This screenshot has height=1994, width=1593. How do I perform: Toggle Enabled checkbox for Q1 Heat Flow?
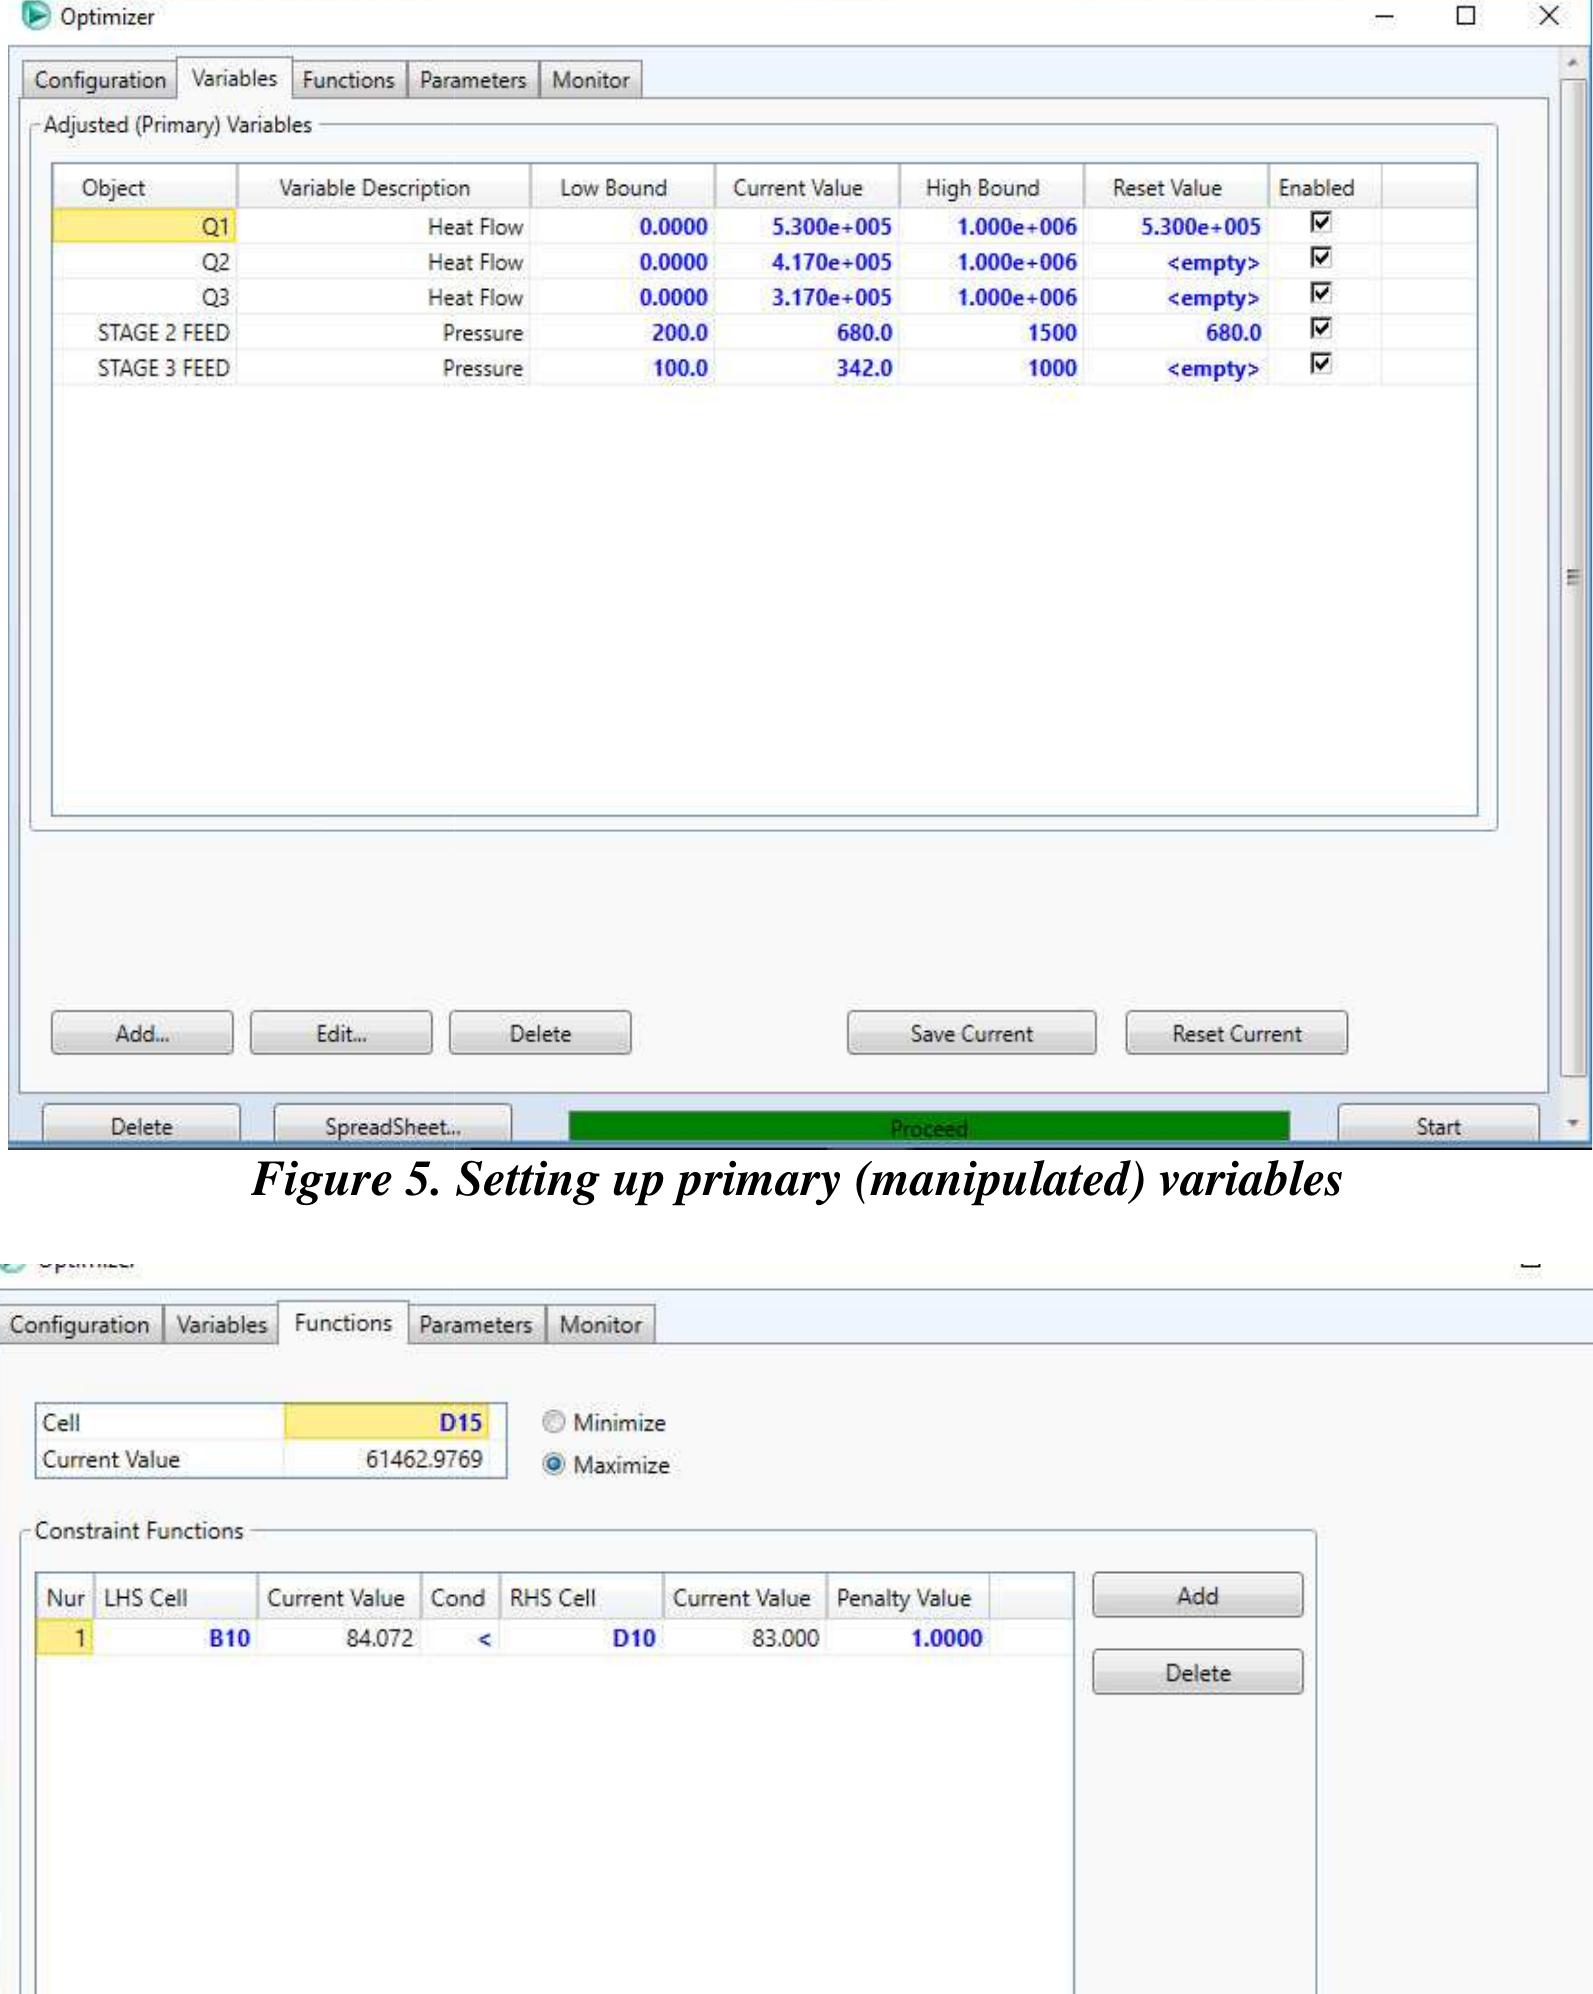[1321, 222]
